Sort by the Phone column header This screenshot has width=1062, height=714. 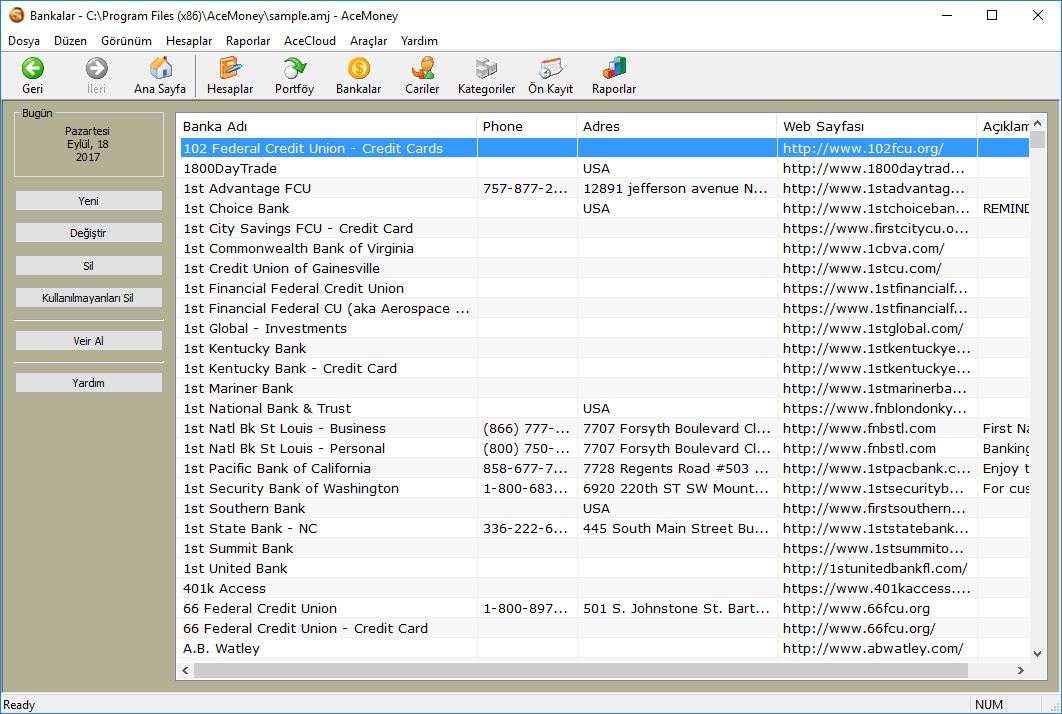pyautogui.click(x=527, y=126)
